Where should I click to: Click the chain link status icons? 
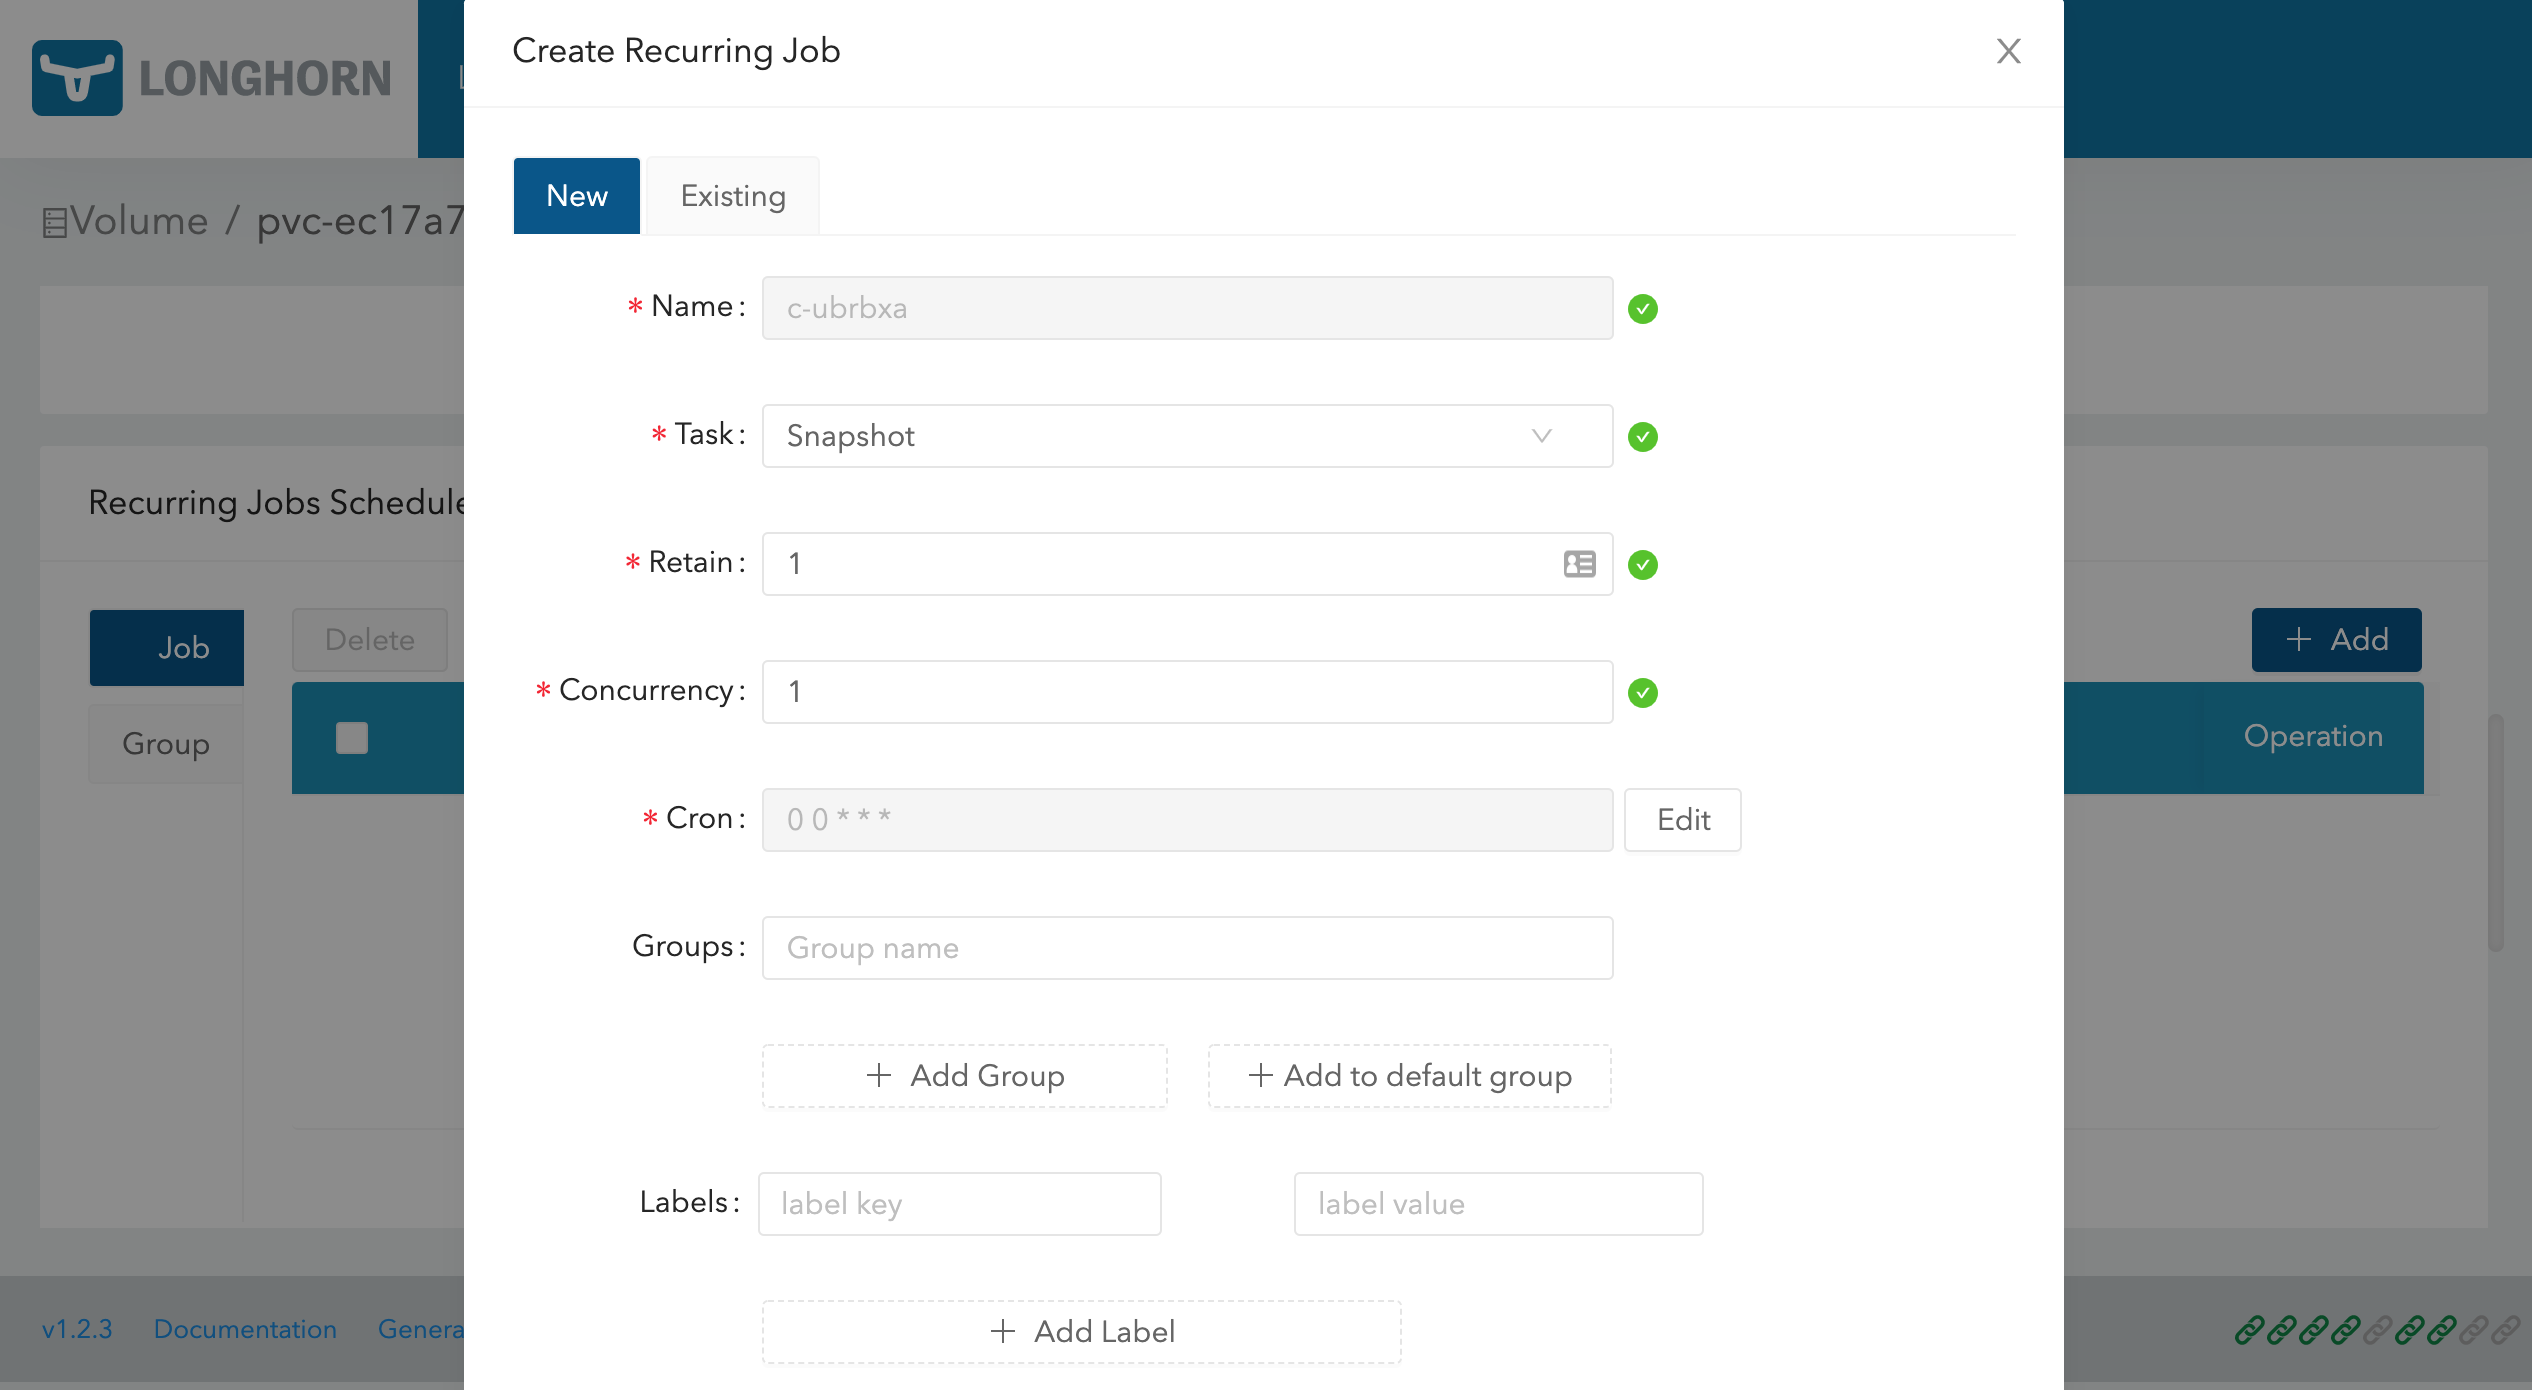point(2376,1330)
